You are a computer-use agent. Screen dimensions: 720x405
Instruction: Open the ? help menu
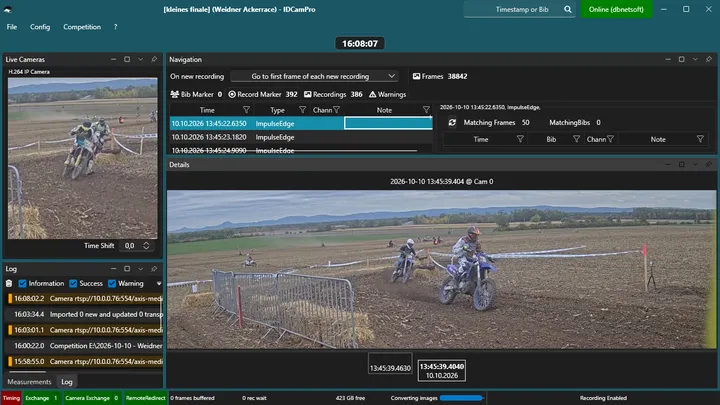tap(115, 27)
